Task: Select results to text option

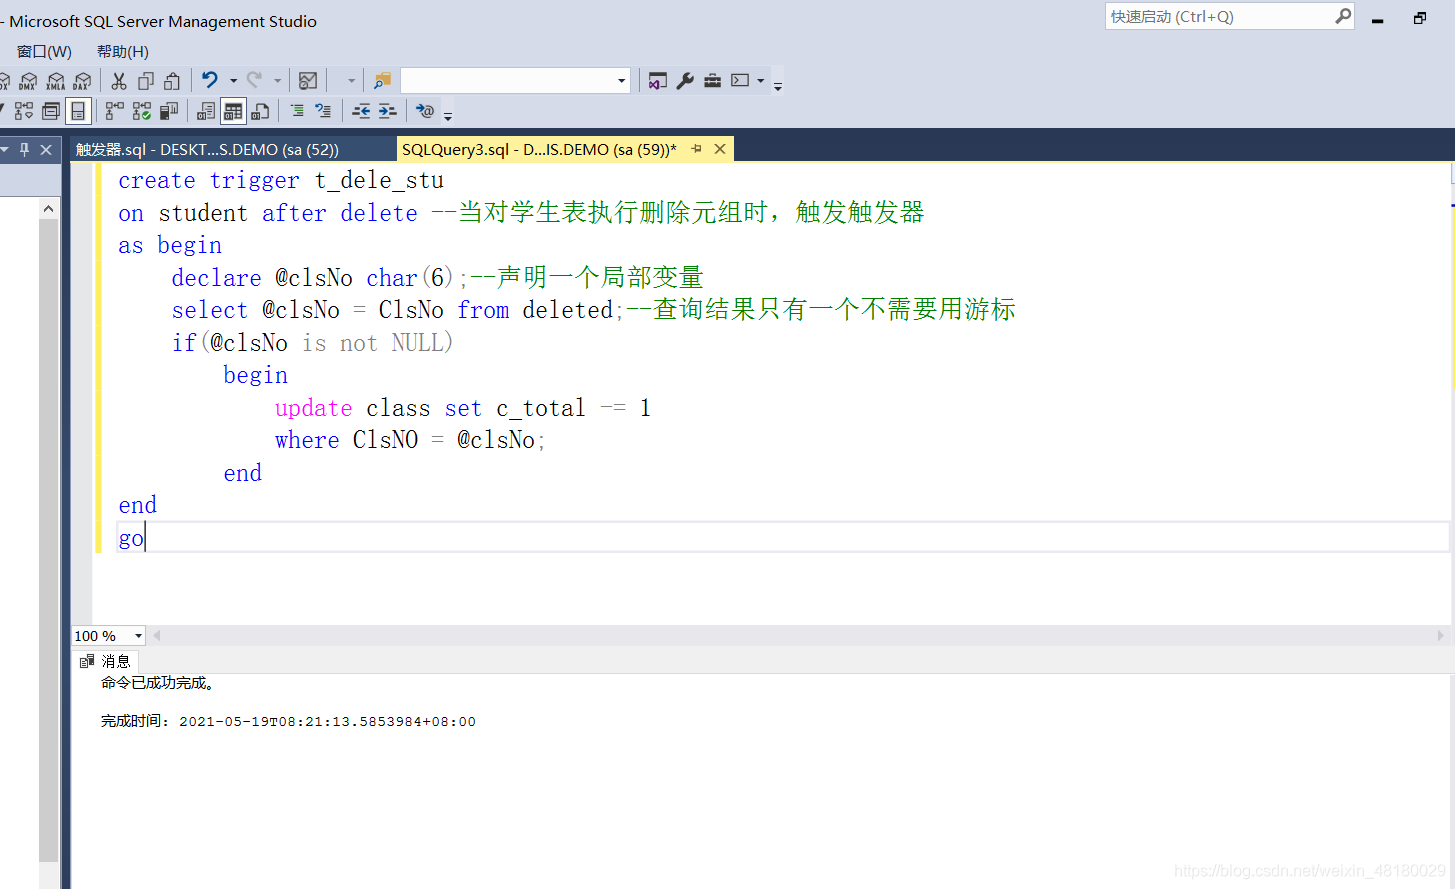Action: point(206,111)
